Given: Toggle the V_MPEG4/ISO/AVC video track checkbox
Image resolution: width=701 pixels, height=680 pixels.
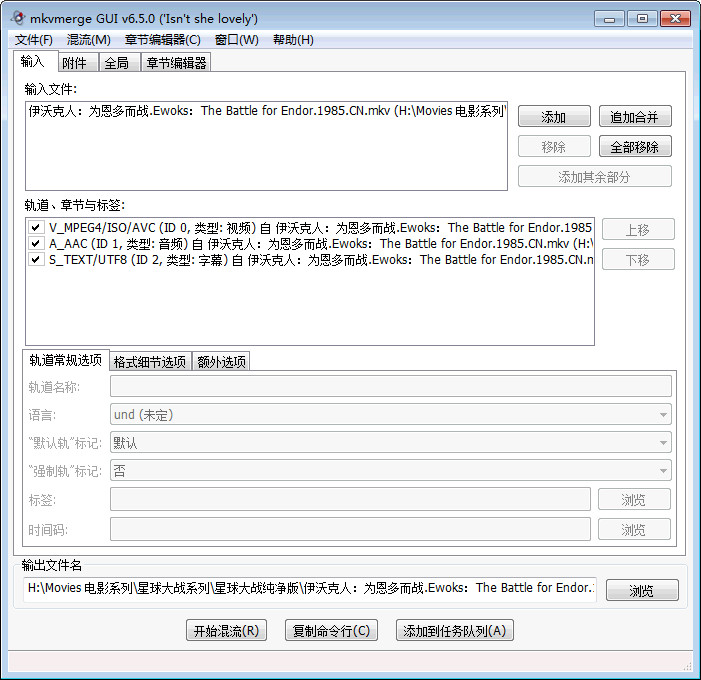Looking at the screenshot, I should pos(35,228).
